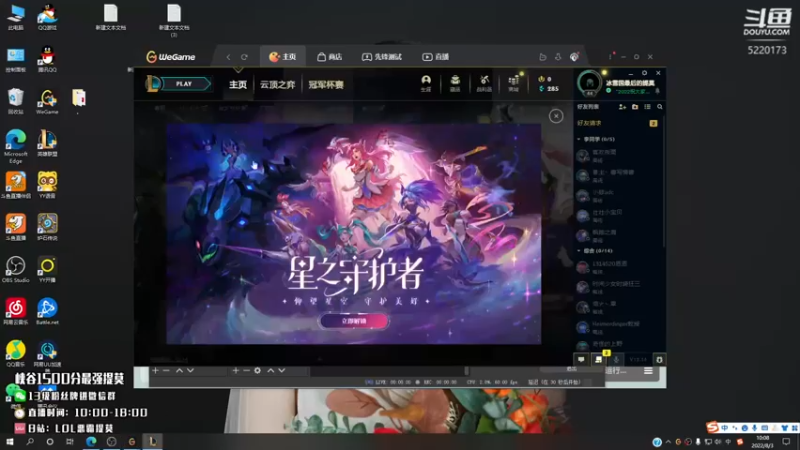Open WeGame download icon in title bar
This screenshot has height=450, width=800.
(558, 57)
